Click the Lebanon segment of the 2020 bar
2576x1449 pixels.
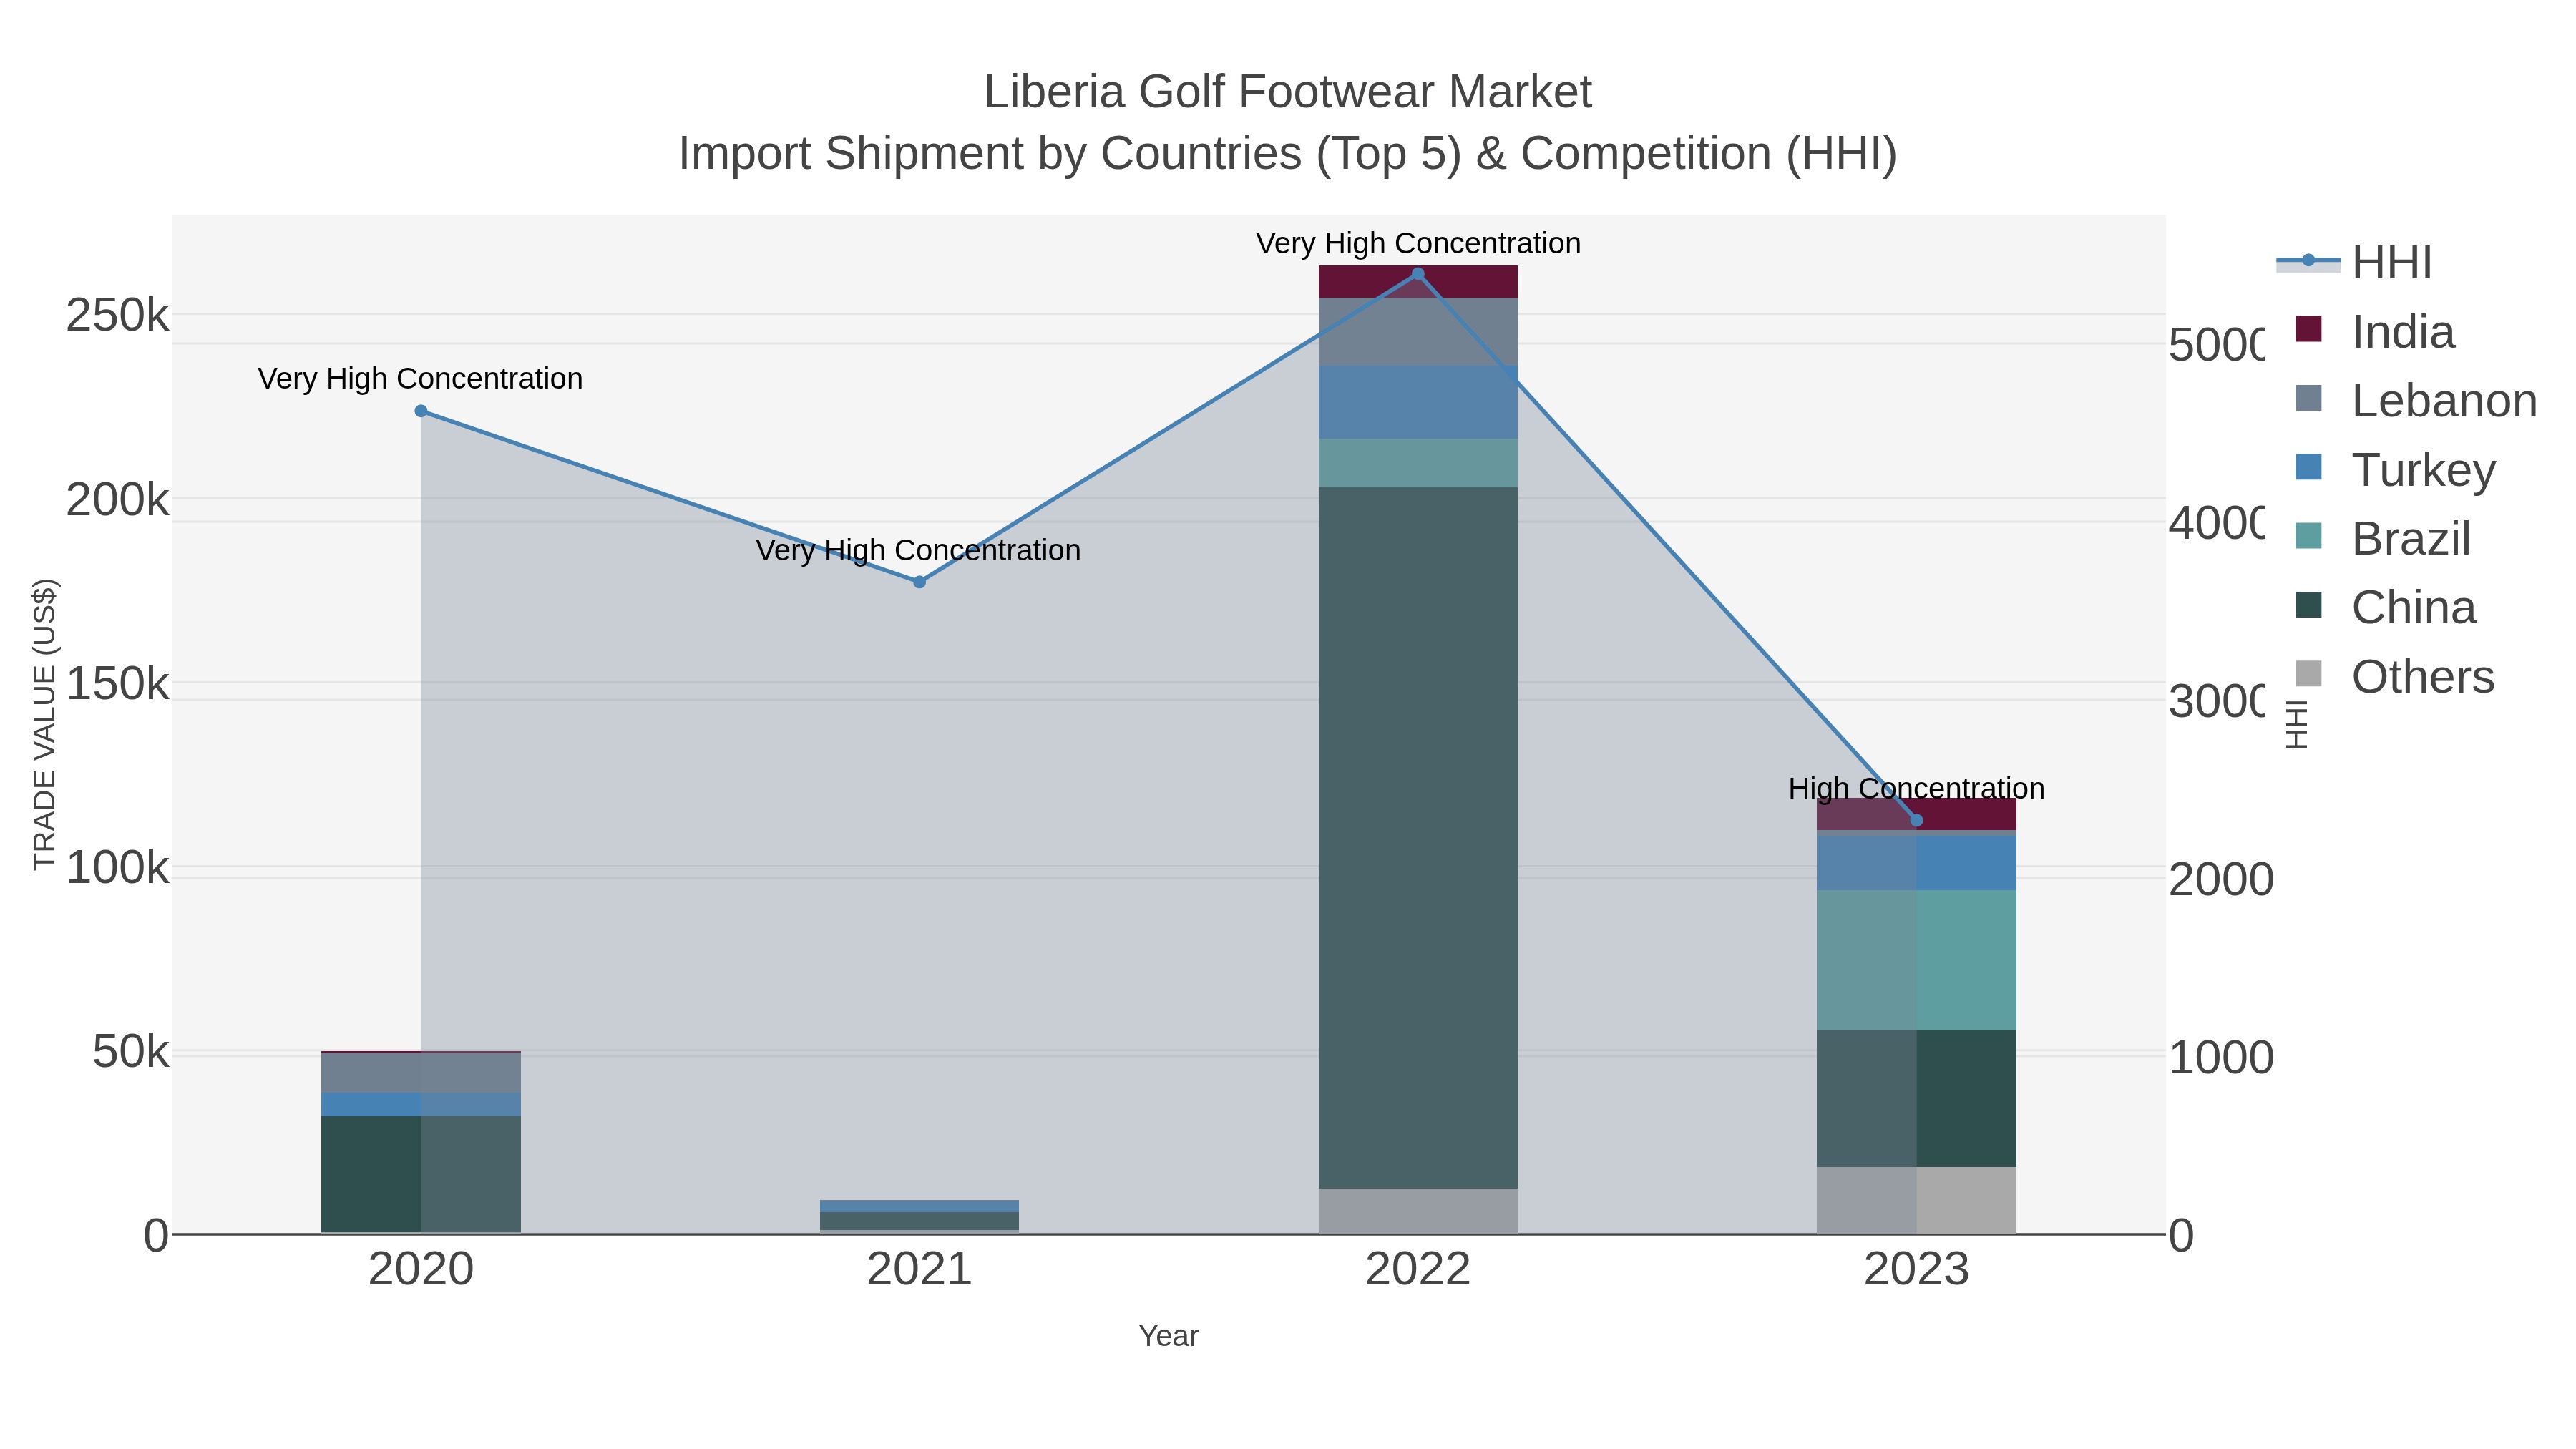click(421, 1073)
